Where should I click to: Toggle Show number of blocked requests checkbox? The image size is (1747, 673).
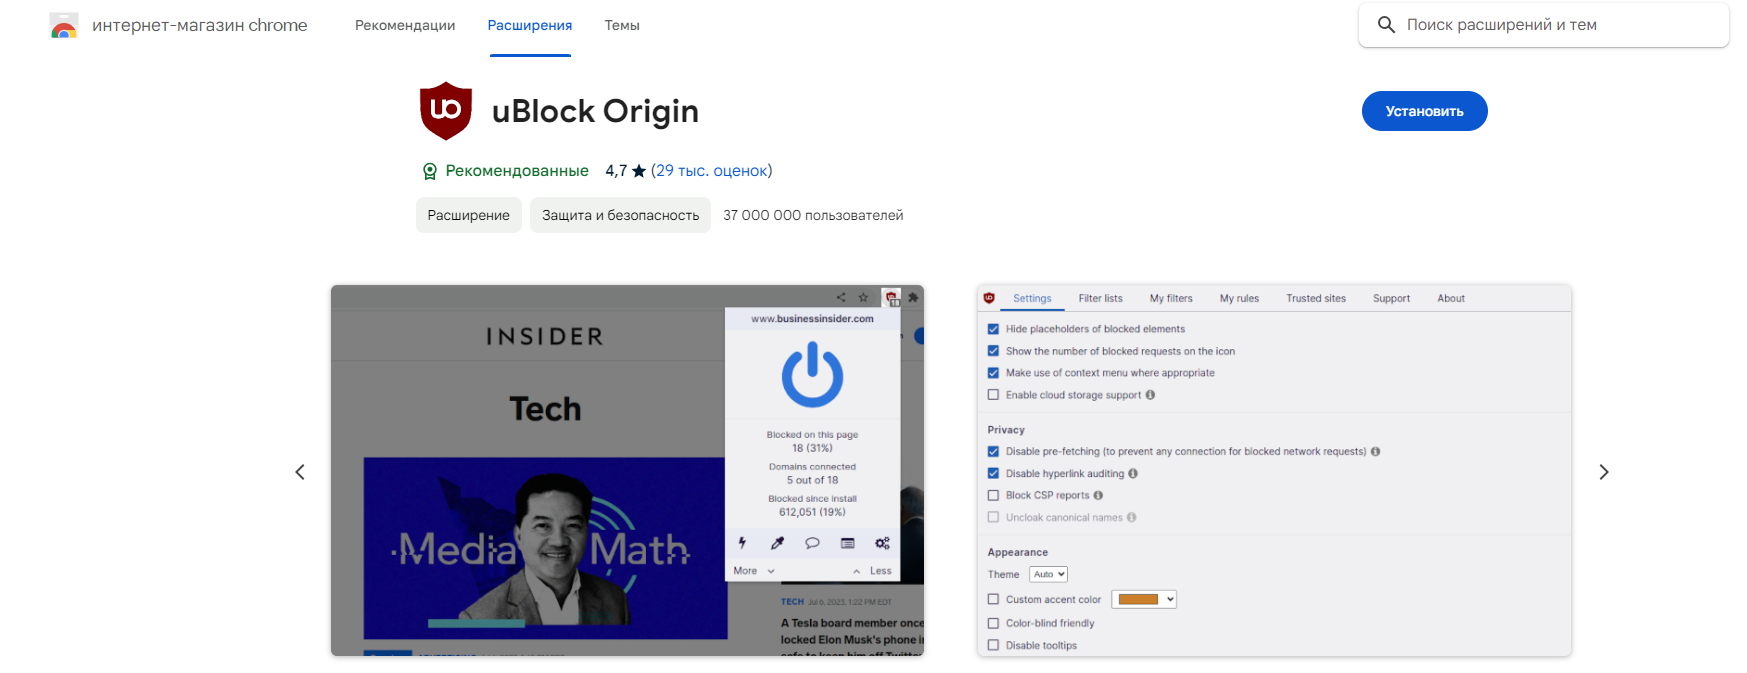tap(993, 351)
